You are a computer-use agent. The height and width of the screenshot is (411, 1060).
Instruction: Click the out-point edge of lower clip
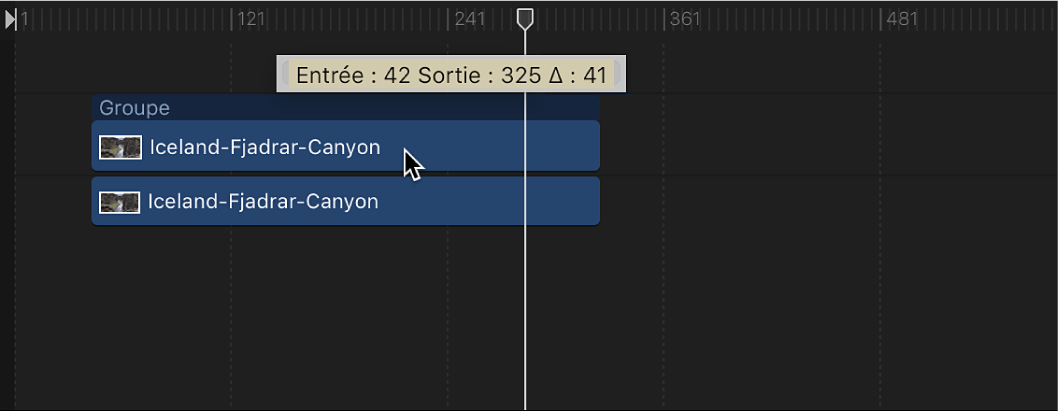[597, 201]
